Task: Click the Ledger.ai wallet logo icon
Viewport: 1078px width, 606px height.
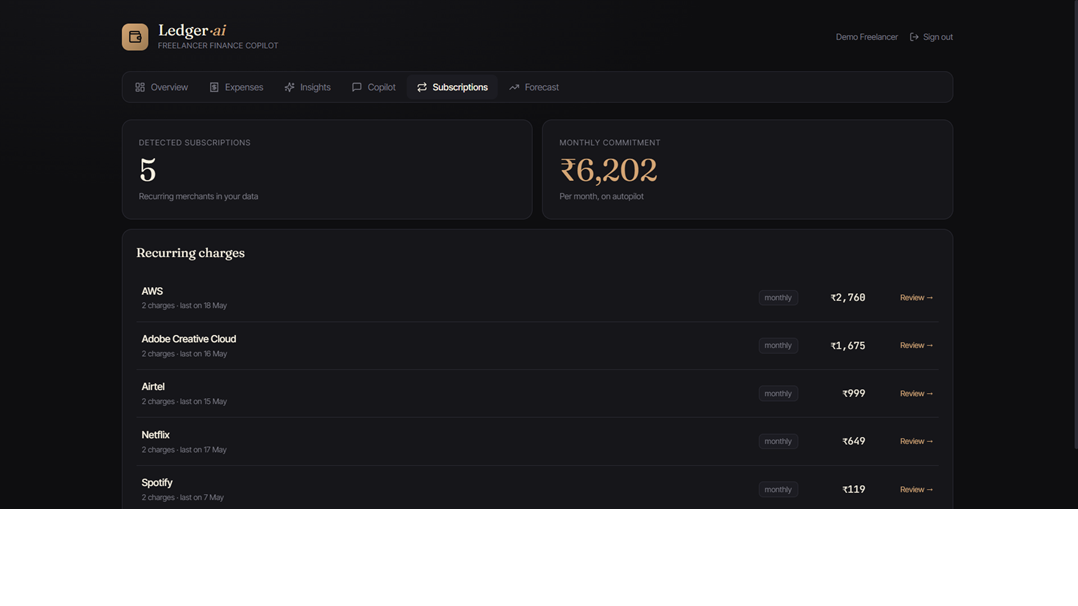Action: tap(135, 37)
